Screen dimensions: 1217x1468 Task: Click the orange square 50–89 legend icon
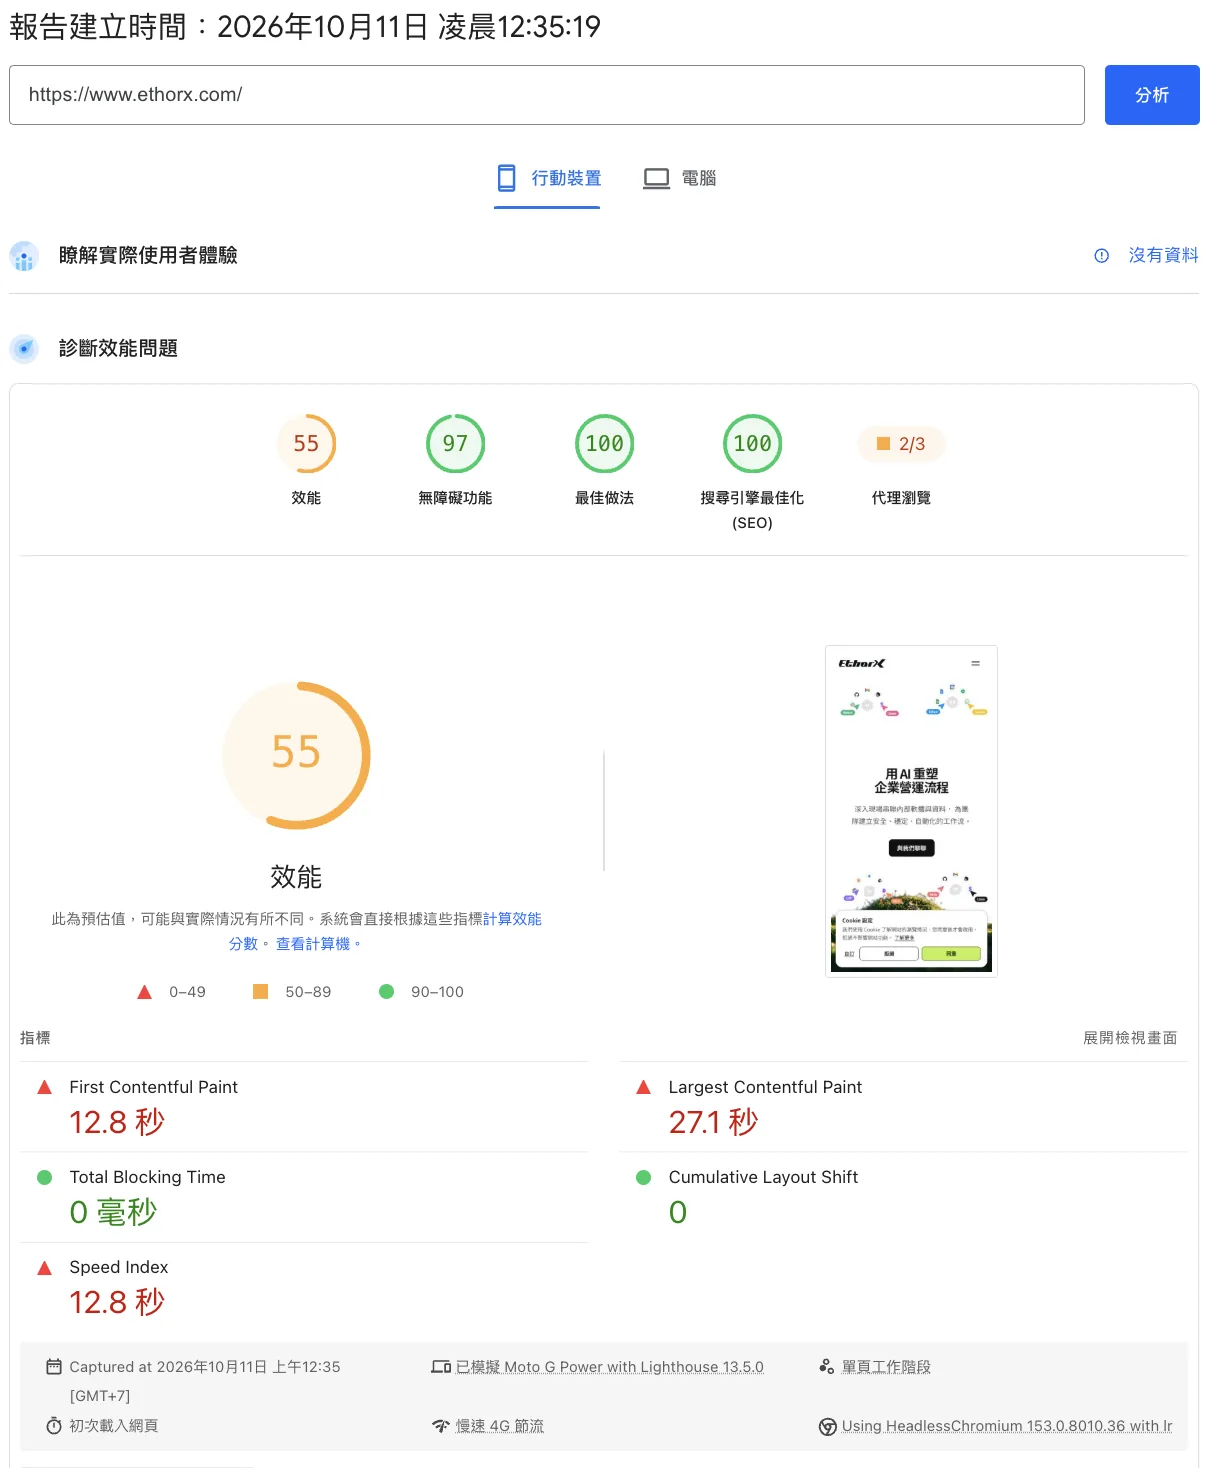[260, 991]
